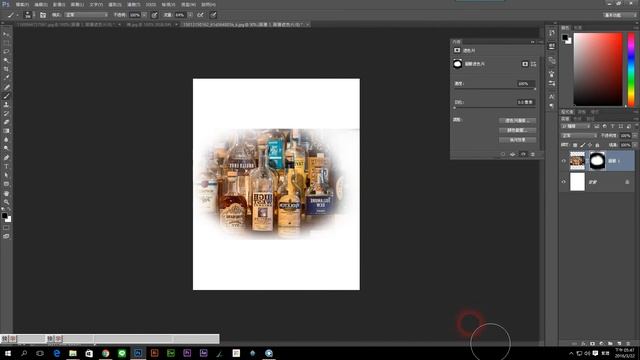640x360 pixels.
Task: Open the layer filter kind dropdown
Action: (x=576, y=127)
